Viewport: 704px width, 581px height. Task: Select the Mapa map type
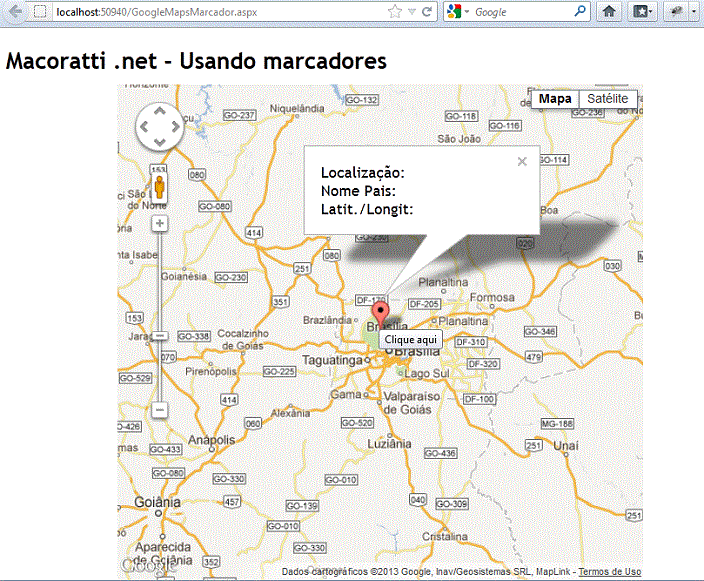[x=555, y=99]
